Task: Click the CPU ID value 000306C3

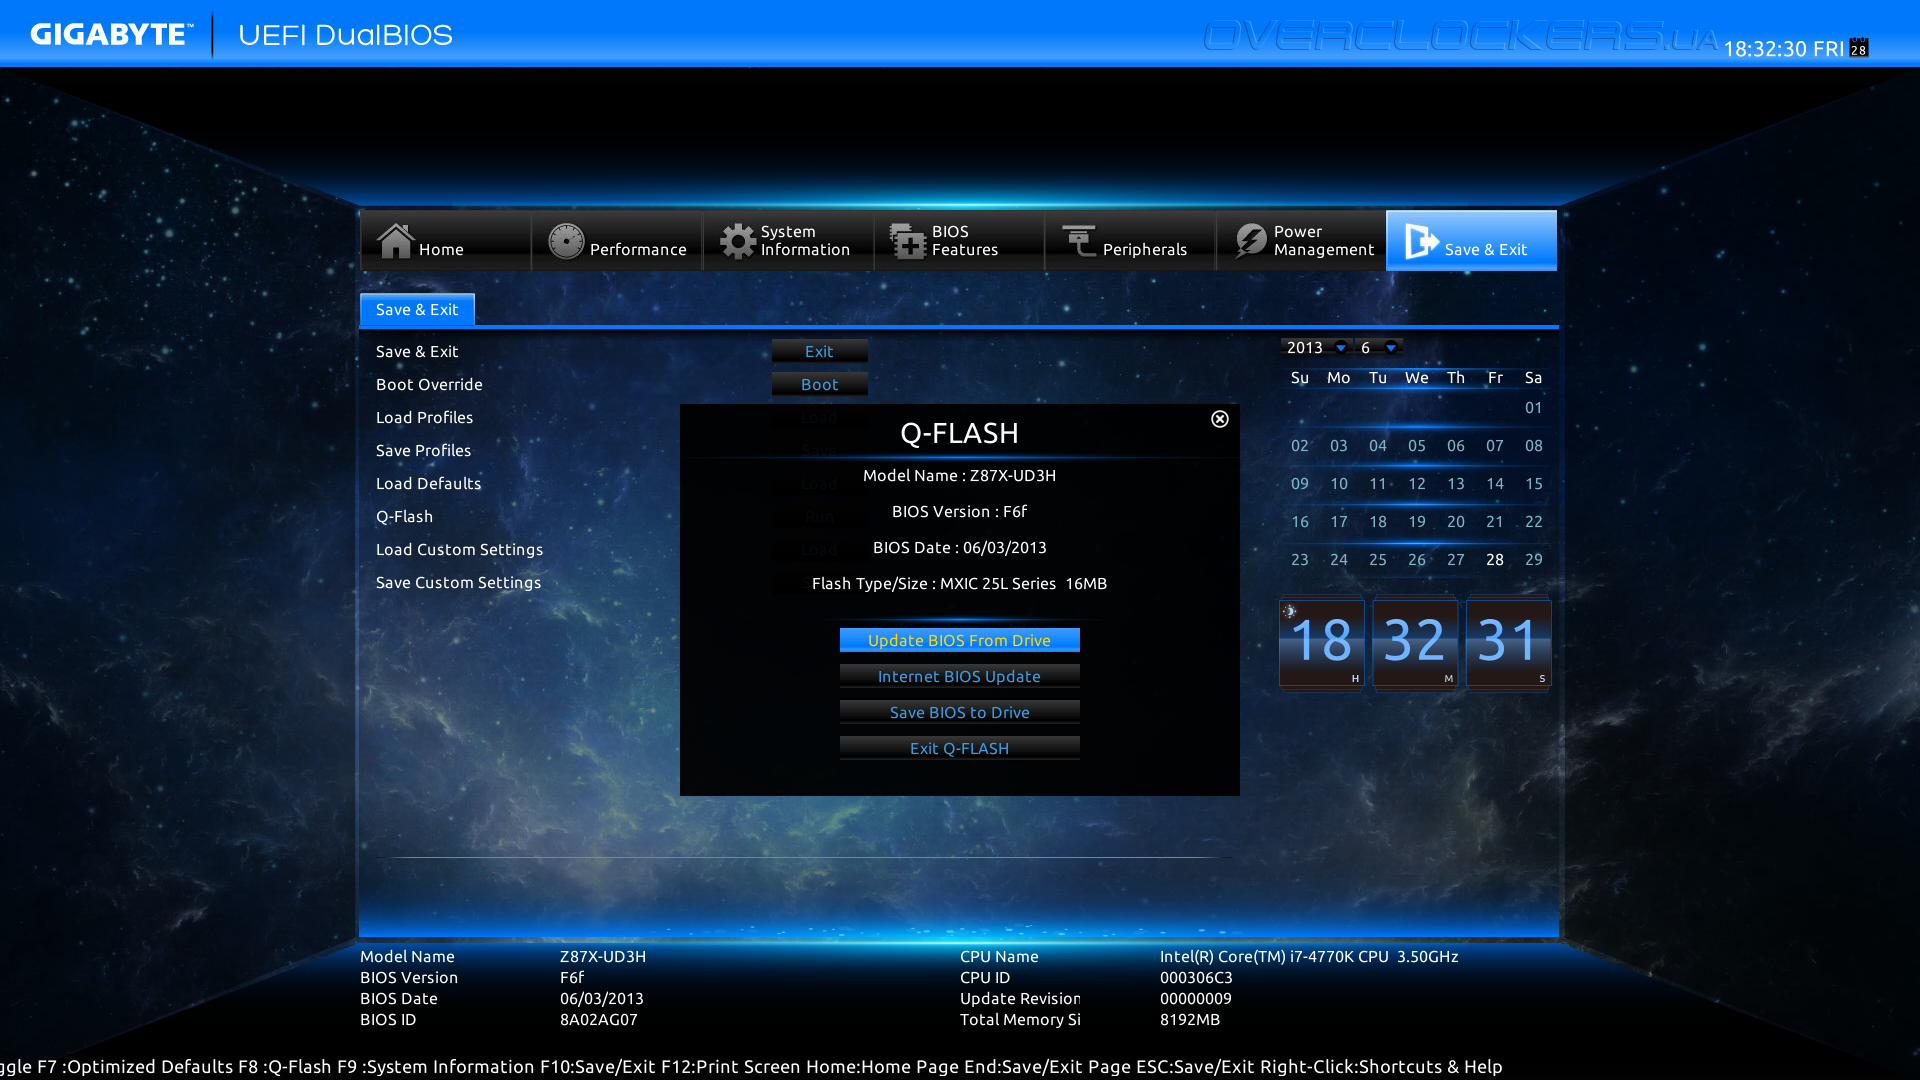Action: 1196,977
